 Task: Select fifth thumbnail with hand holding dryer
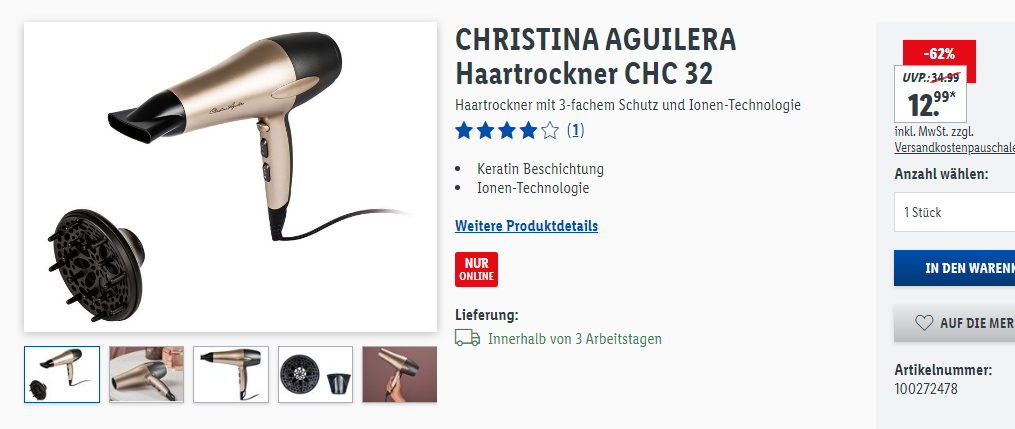[399, 375]
